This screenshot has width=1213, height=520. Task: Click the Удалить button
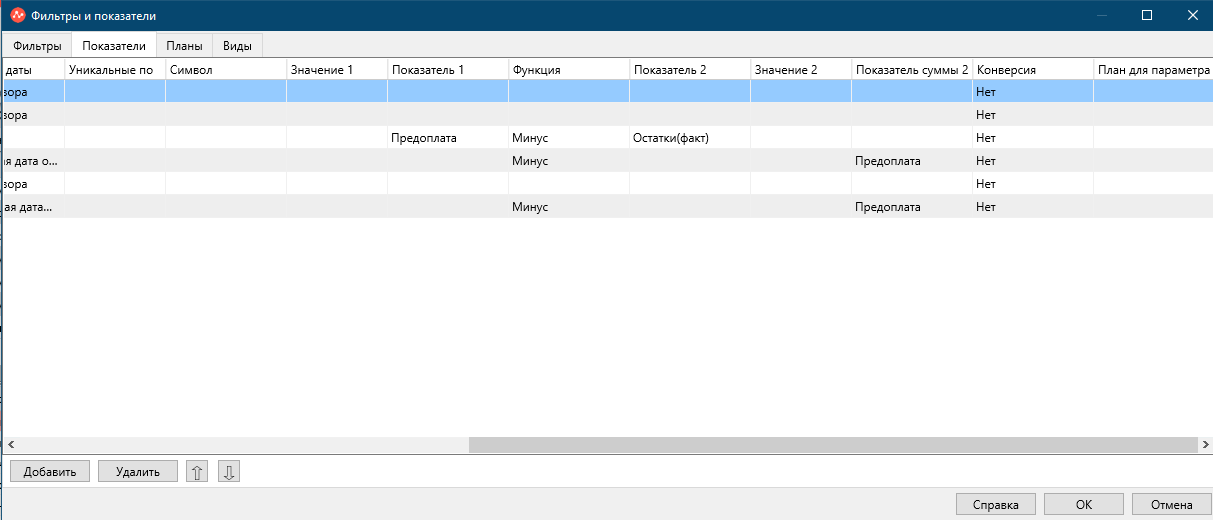(x=138, y=472)
